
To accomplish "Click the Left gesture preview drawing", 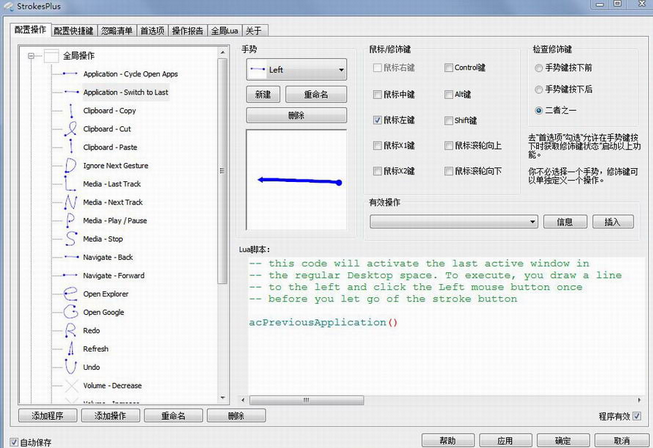I will (297, 179).
